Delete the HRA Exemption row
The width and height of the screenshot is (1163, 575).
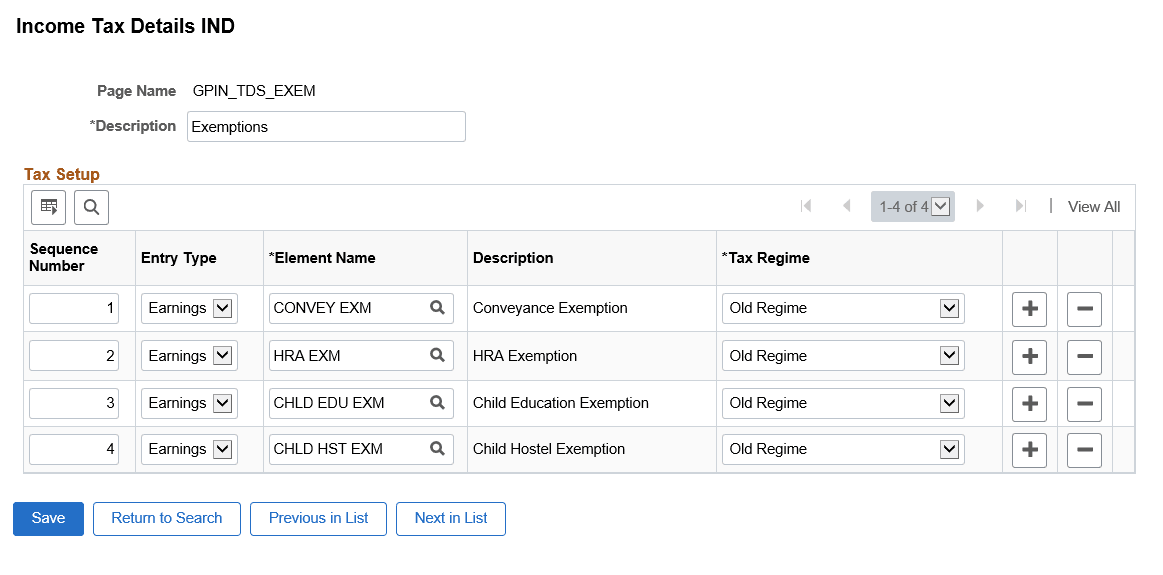(1084, 356)
